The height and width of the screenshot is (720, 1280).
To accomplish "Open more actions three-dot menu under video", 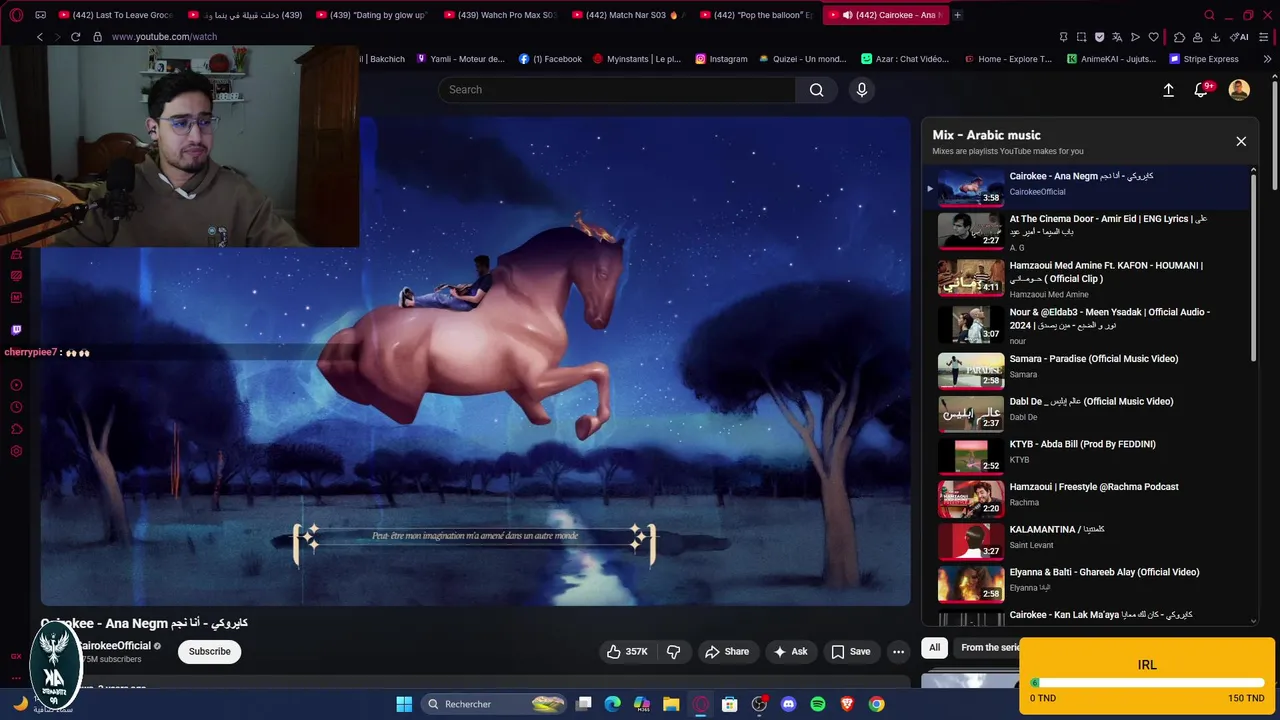I will tap(898, 651).
